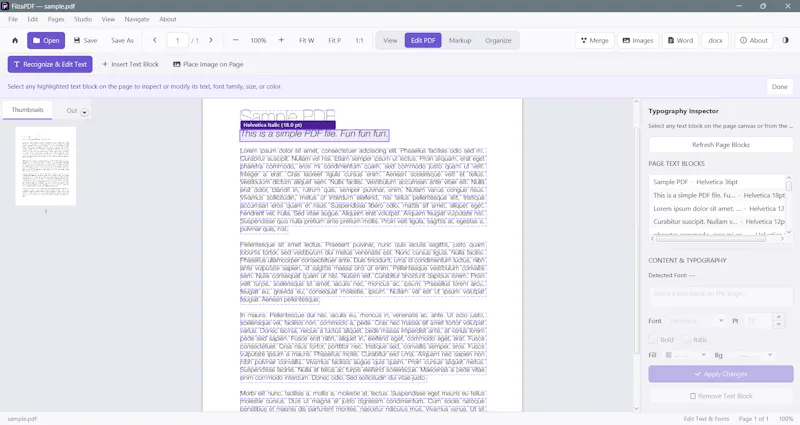Click the Pt font size field
This screenshot has height=425, width=800.
coord(759,321)
